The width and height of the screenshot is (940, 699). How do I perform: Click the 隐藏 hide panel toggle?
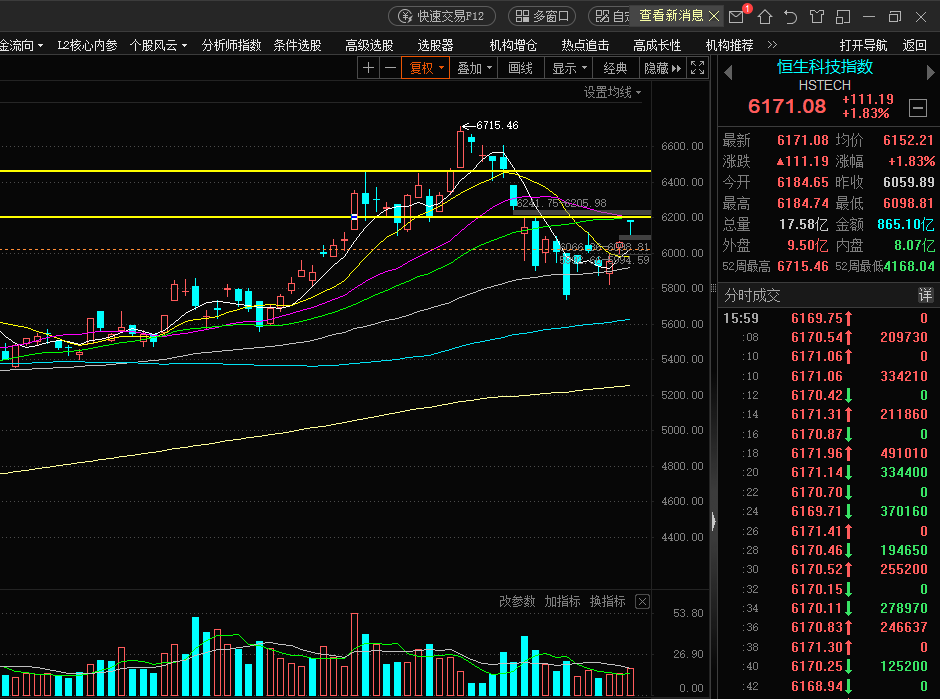click(x=662, y=68)
